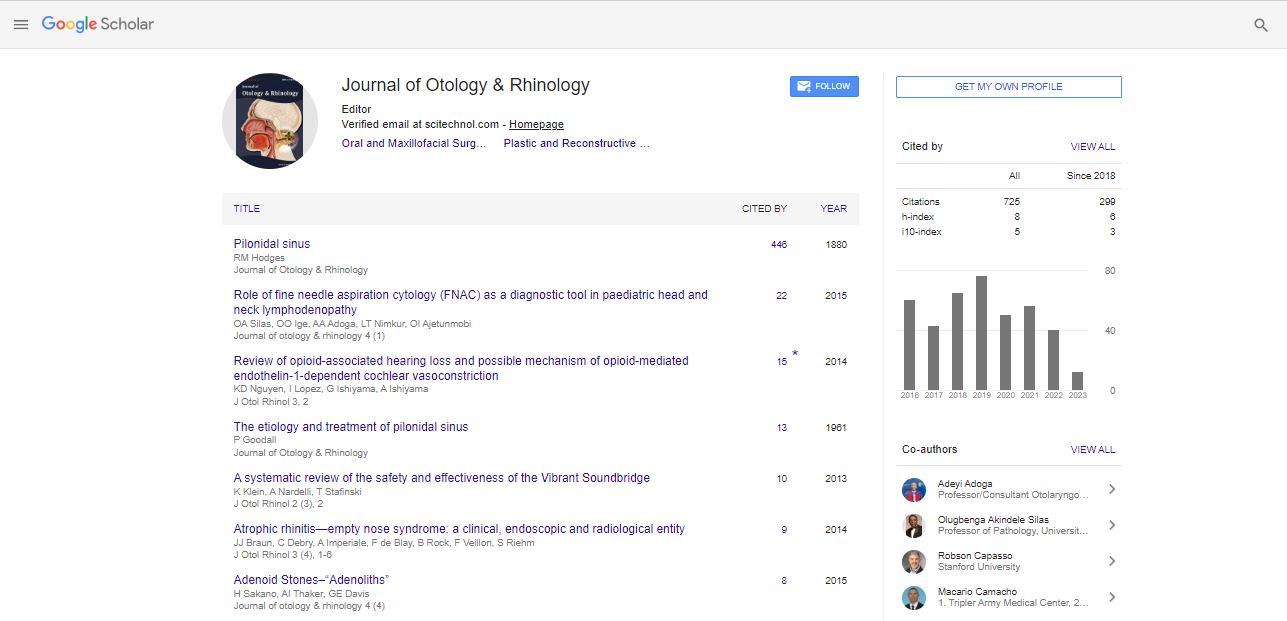Open the FNAC paediatric lymphadenopathy article
This screenshot has width=1287, height=621.
click(470, 302)
